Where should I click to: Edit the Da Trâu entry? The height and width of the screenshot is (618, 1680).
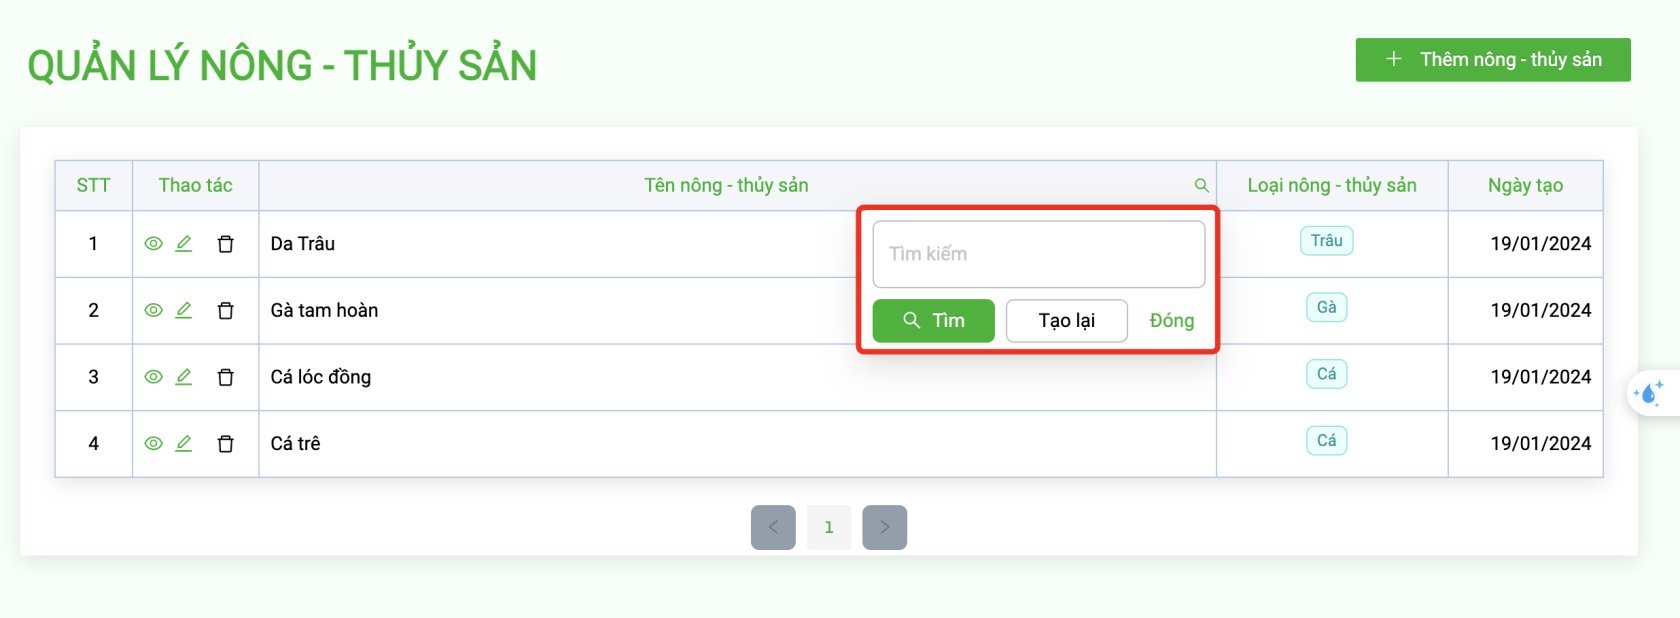[184, 244]
